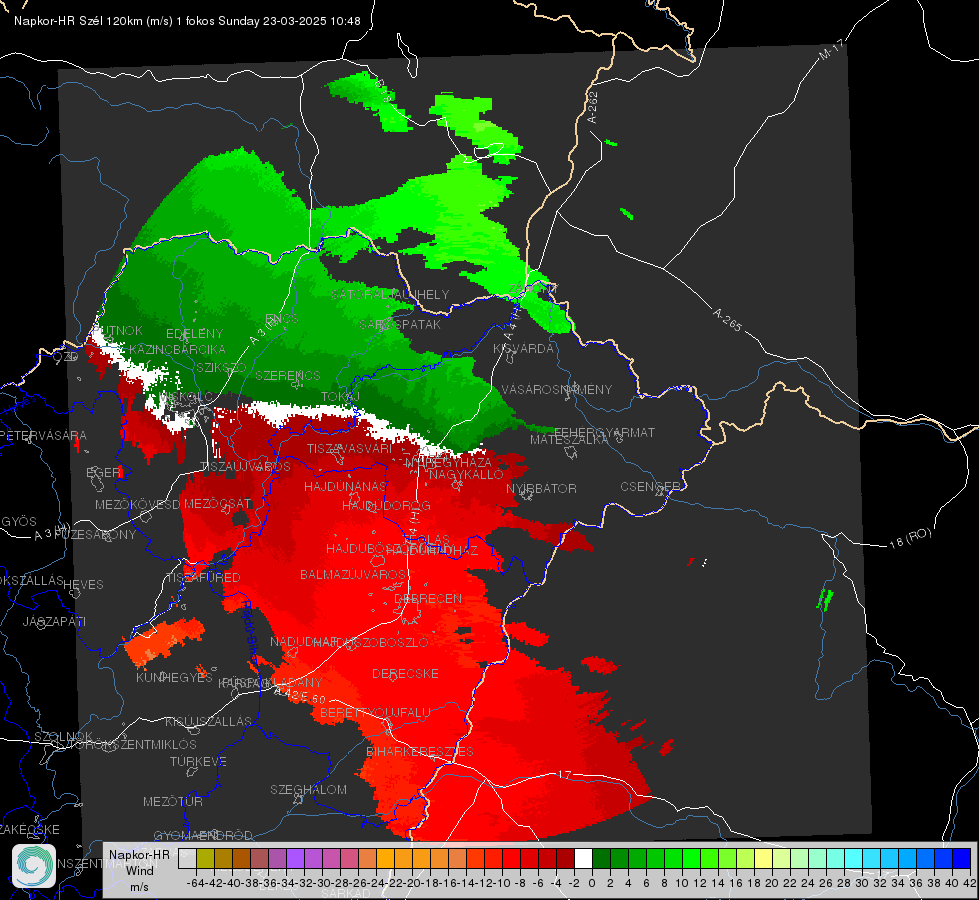Screen dimensions: 979x900
Task: Click the TOKAJ city label
Action: (x=340, y=397)
